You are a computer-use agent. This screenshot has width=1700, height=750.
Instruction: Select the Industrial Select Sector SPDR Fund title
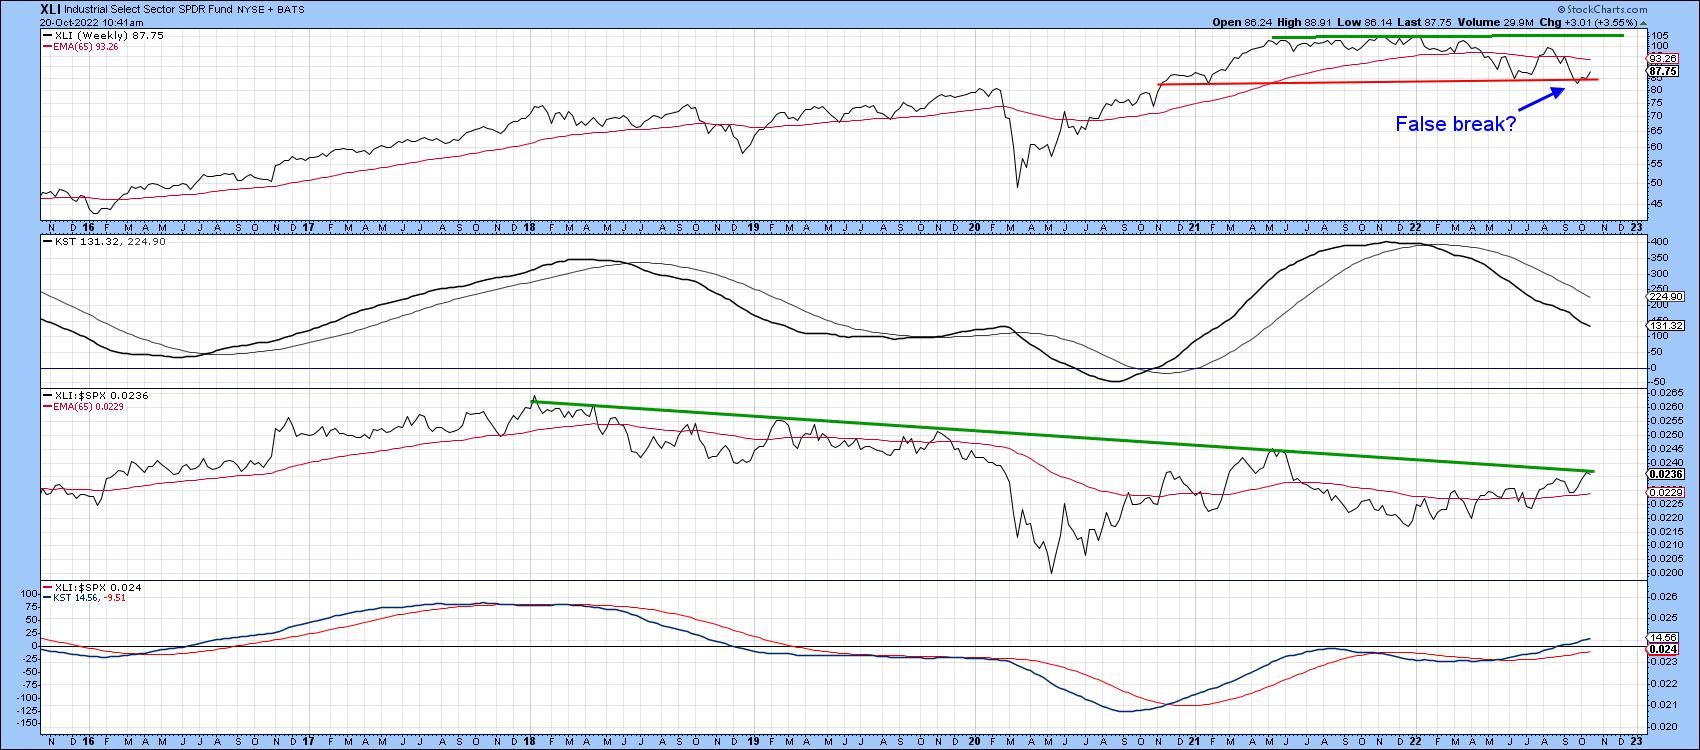149,9
